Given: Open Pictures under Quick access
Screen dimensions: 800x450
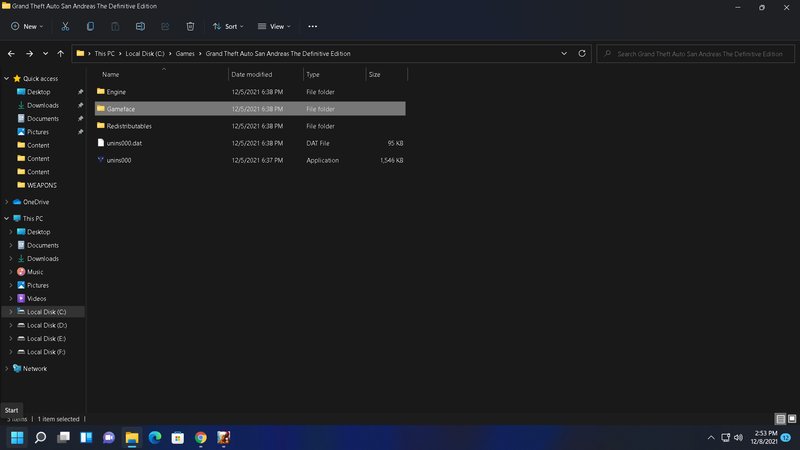Looking at the screenshot, I should [x=38, y=132].
